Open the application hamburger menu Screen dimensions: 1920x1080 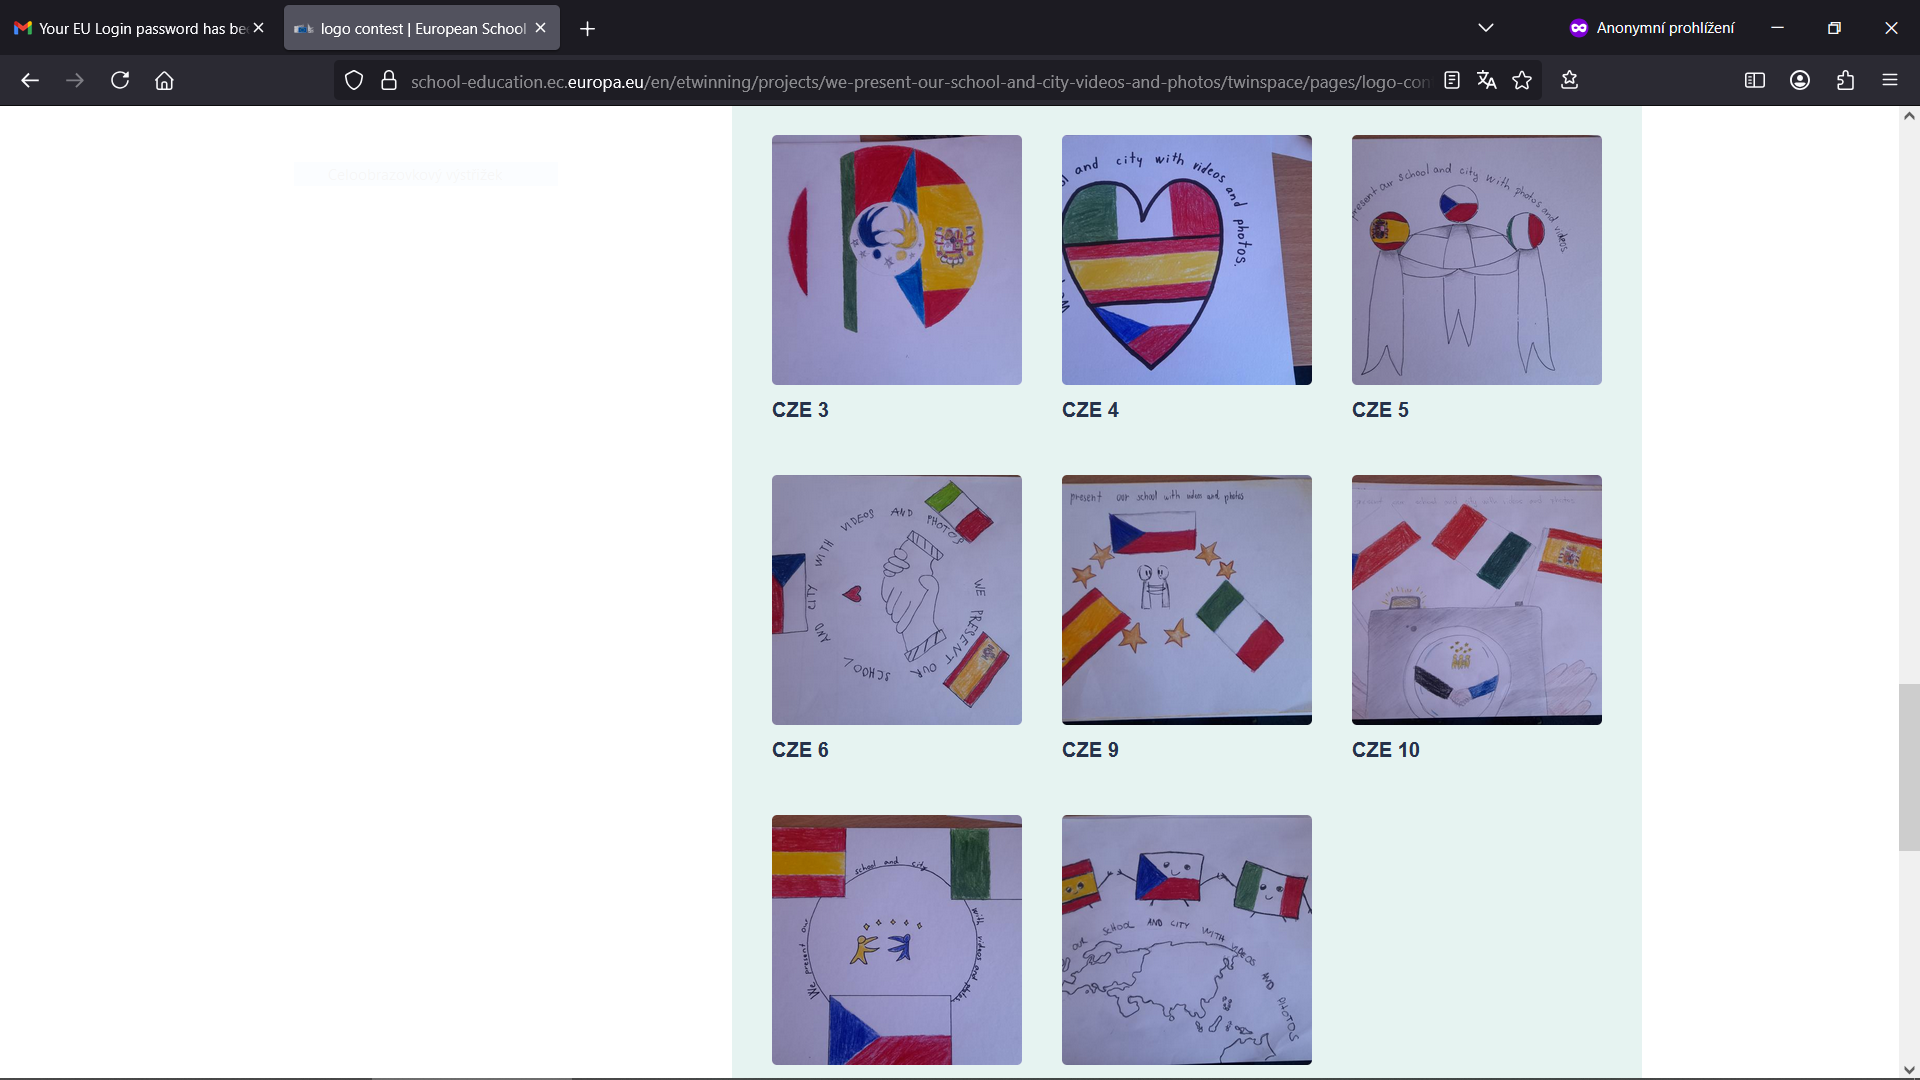click(1889, 81)
